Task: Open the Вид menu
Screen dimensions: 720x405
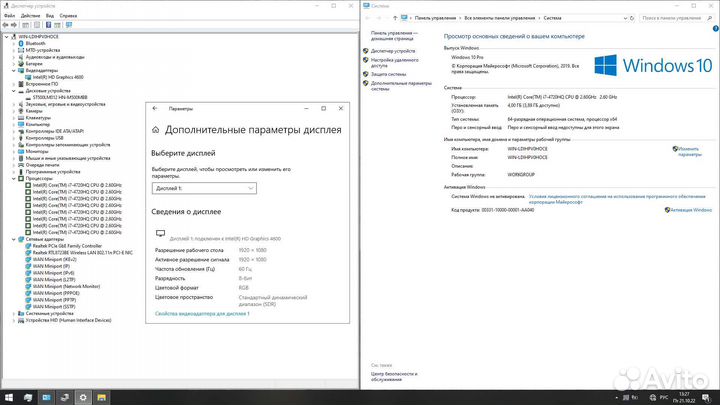Action: [50, 16]
